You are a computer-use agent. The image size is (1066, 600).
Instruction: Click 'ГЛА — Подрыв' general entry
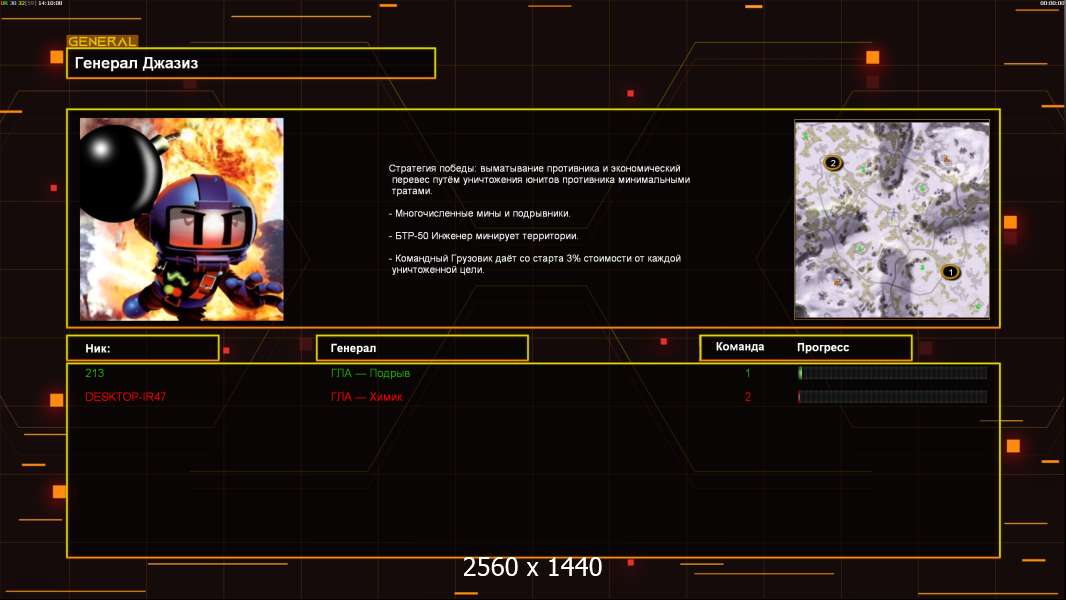pyautogui.click(x=371, y=373)
